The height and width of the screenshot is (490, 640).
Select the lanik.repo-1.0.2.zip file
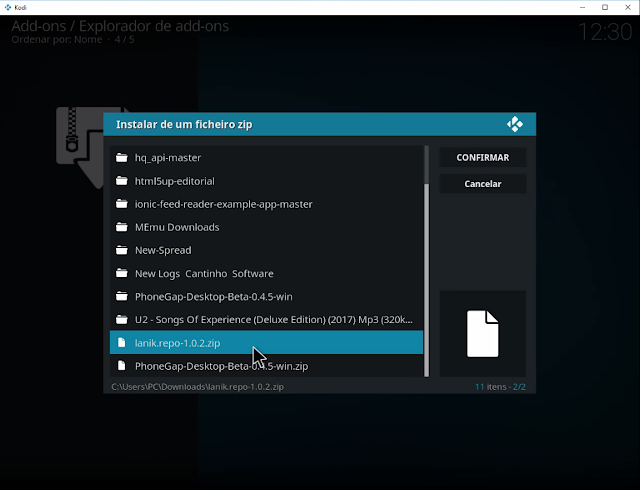pos(267,343)
